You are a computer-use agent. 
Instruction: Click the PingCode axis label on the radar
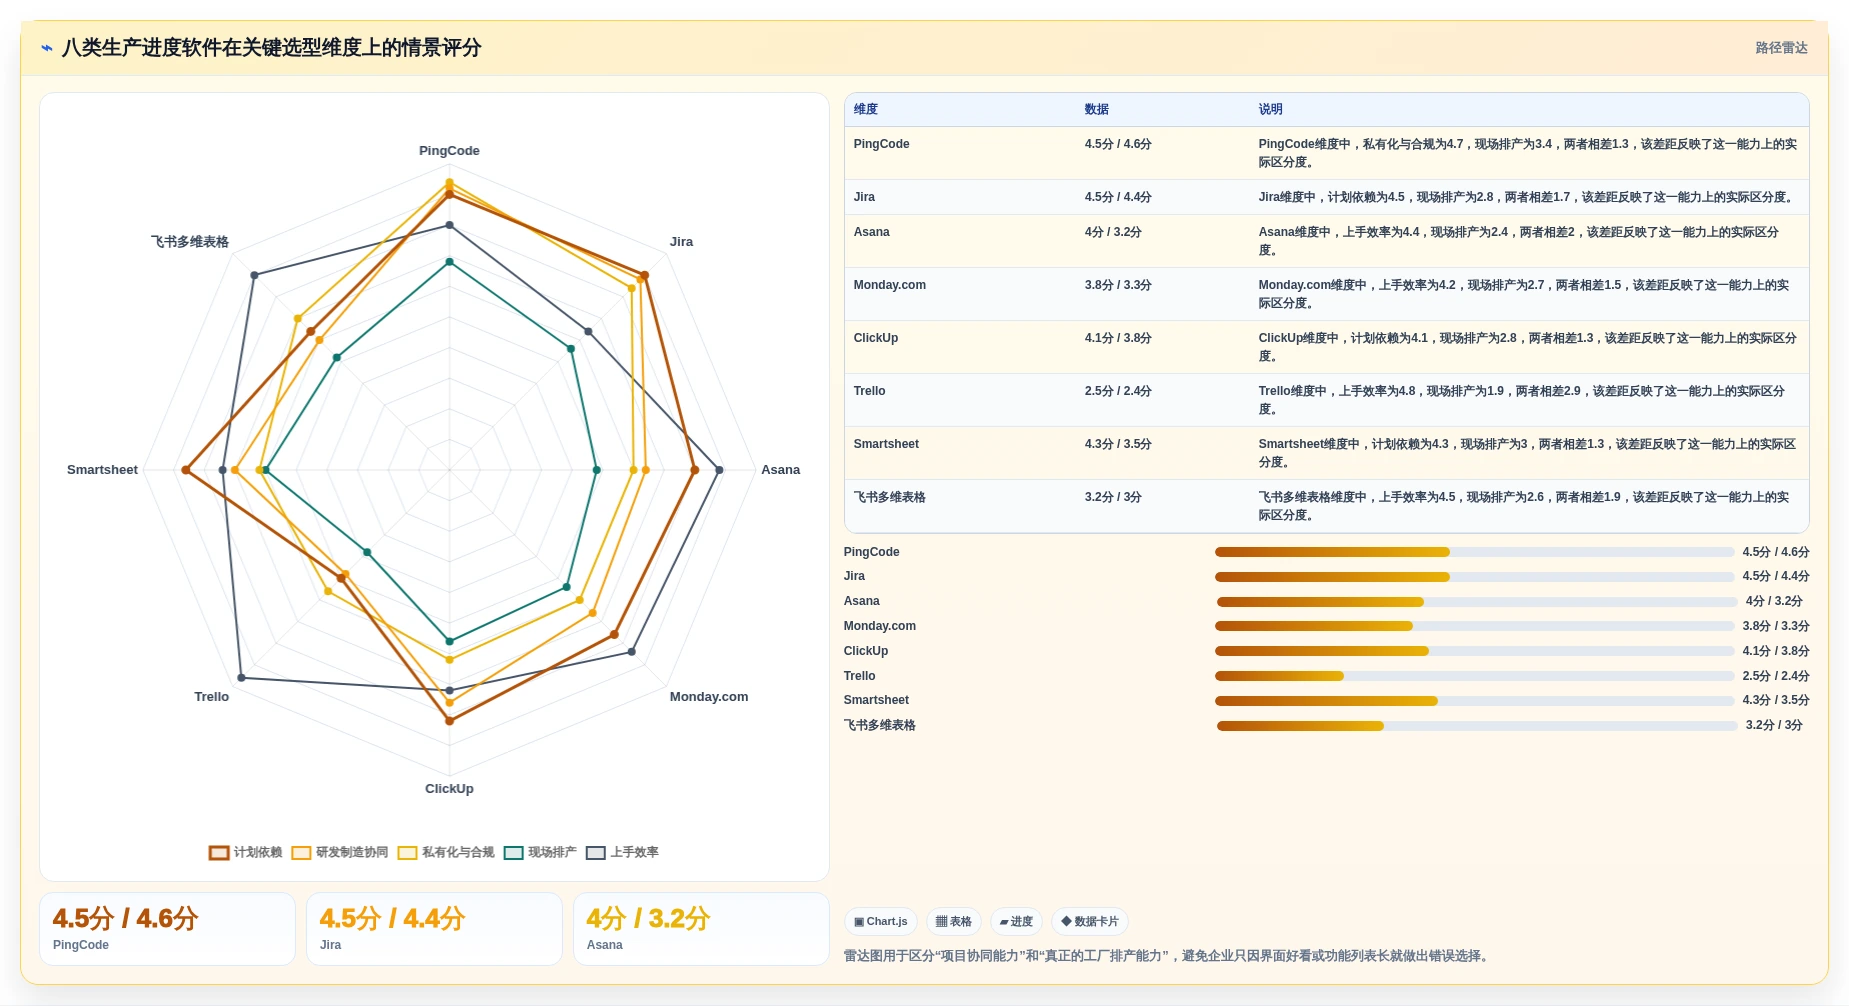tap(449, 151)
